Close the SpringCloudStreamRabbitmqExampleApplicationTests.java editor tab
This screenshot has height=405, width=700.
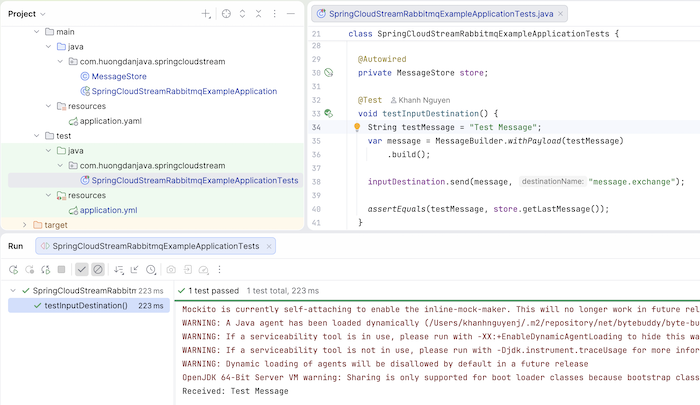pyautogui.click(x=560, y=14)
